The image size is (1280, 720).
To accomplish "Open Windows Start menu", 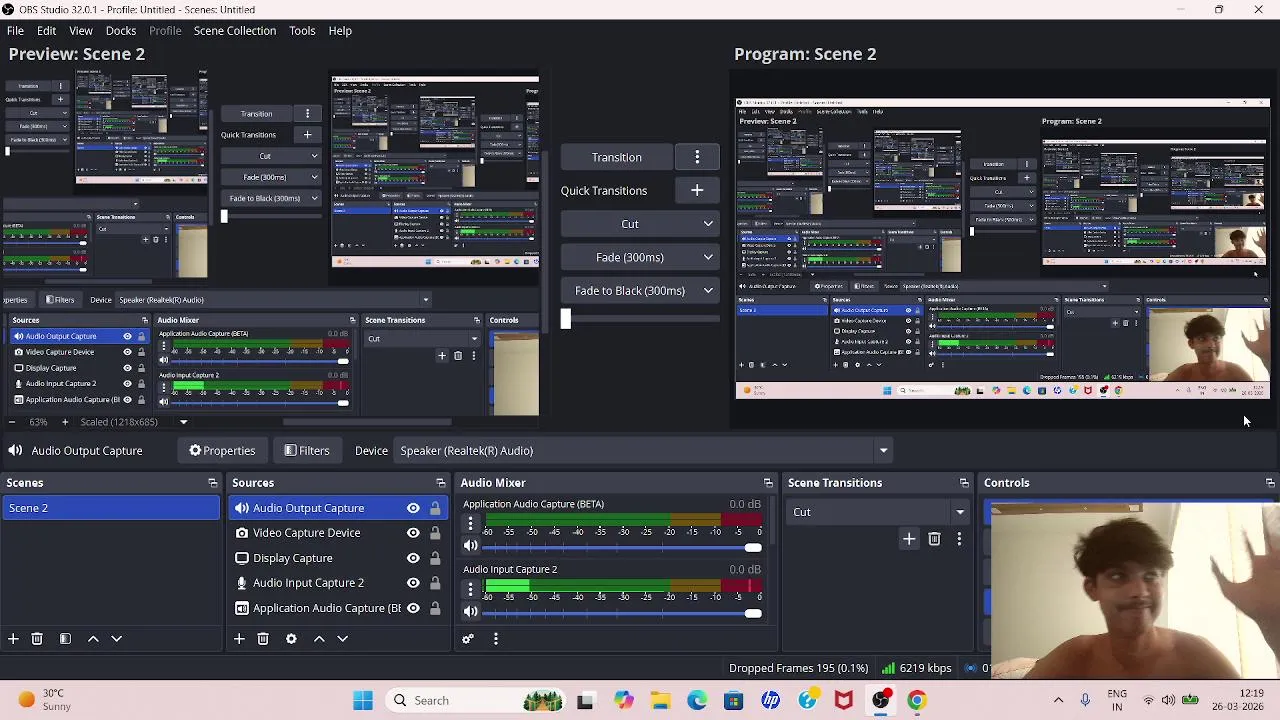I will (x=363, y=701).
